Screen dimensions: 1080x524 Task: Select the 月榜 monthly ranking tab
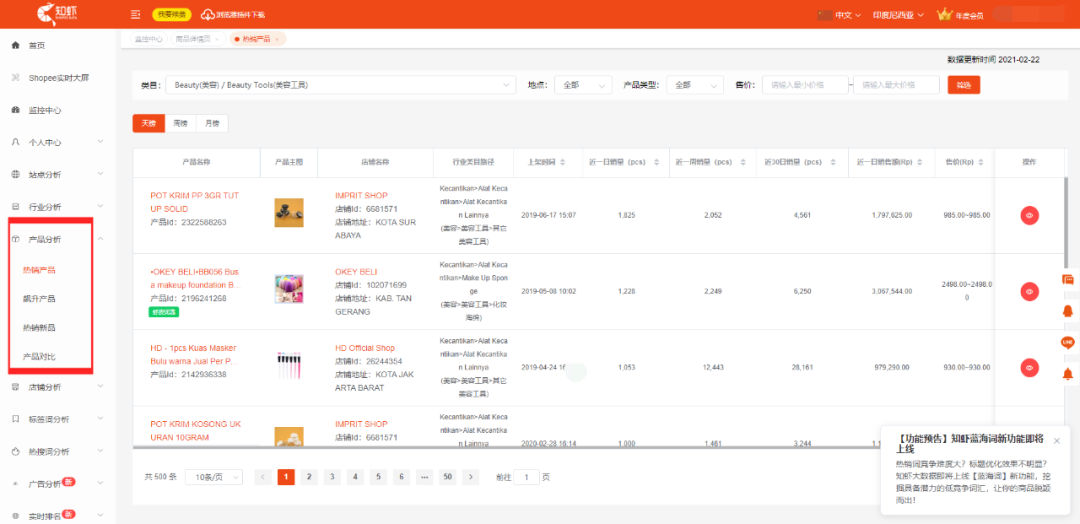pos(212,123)
